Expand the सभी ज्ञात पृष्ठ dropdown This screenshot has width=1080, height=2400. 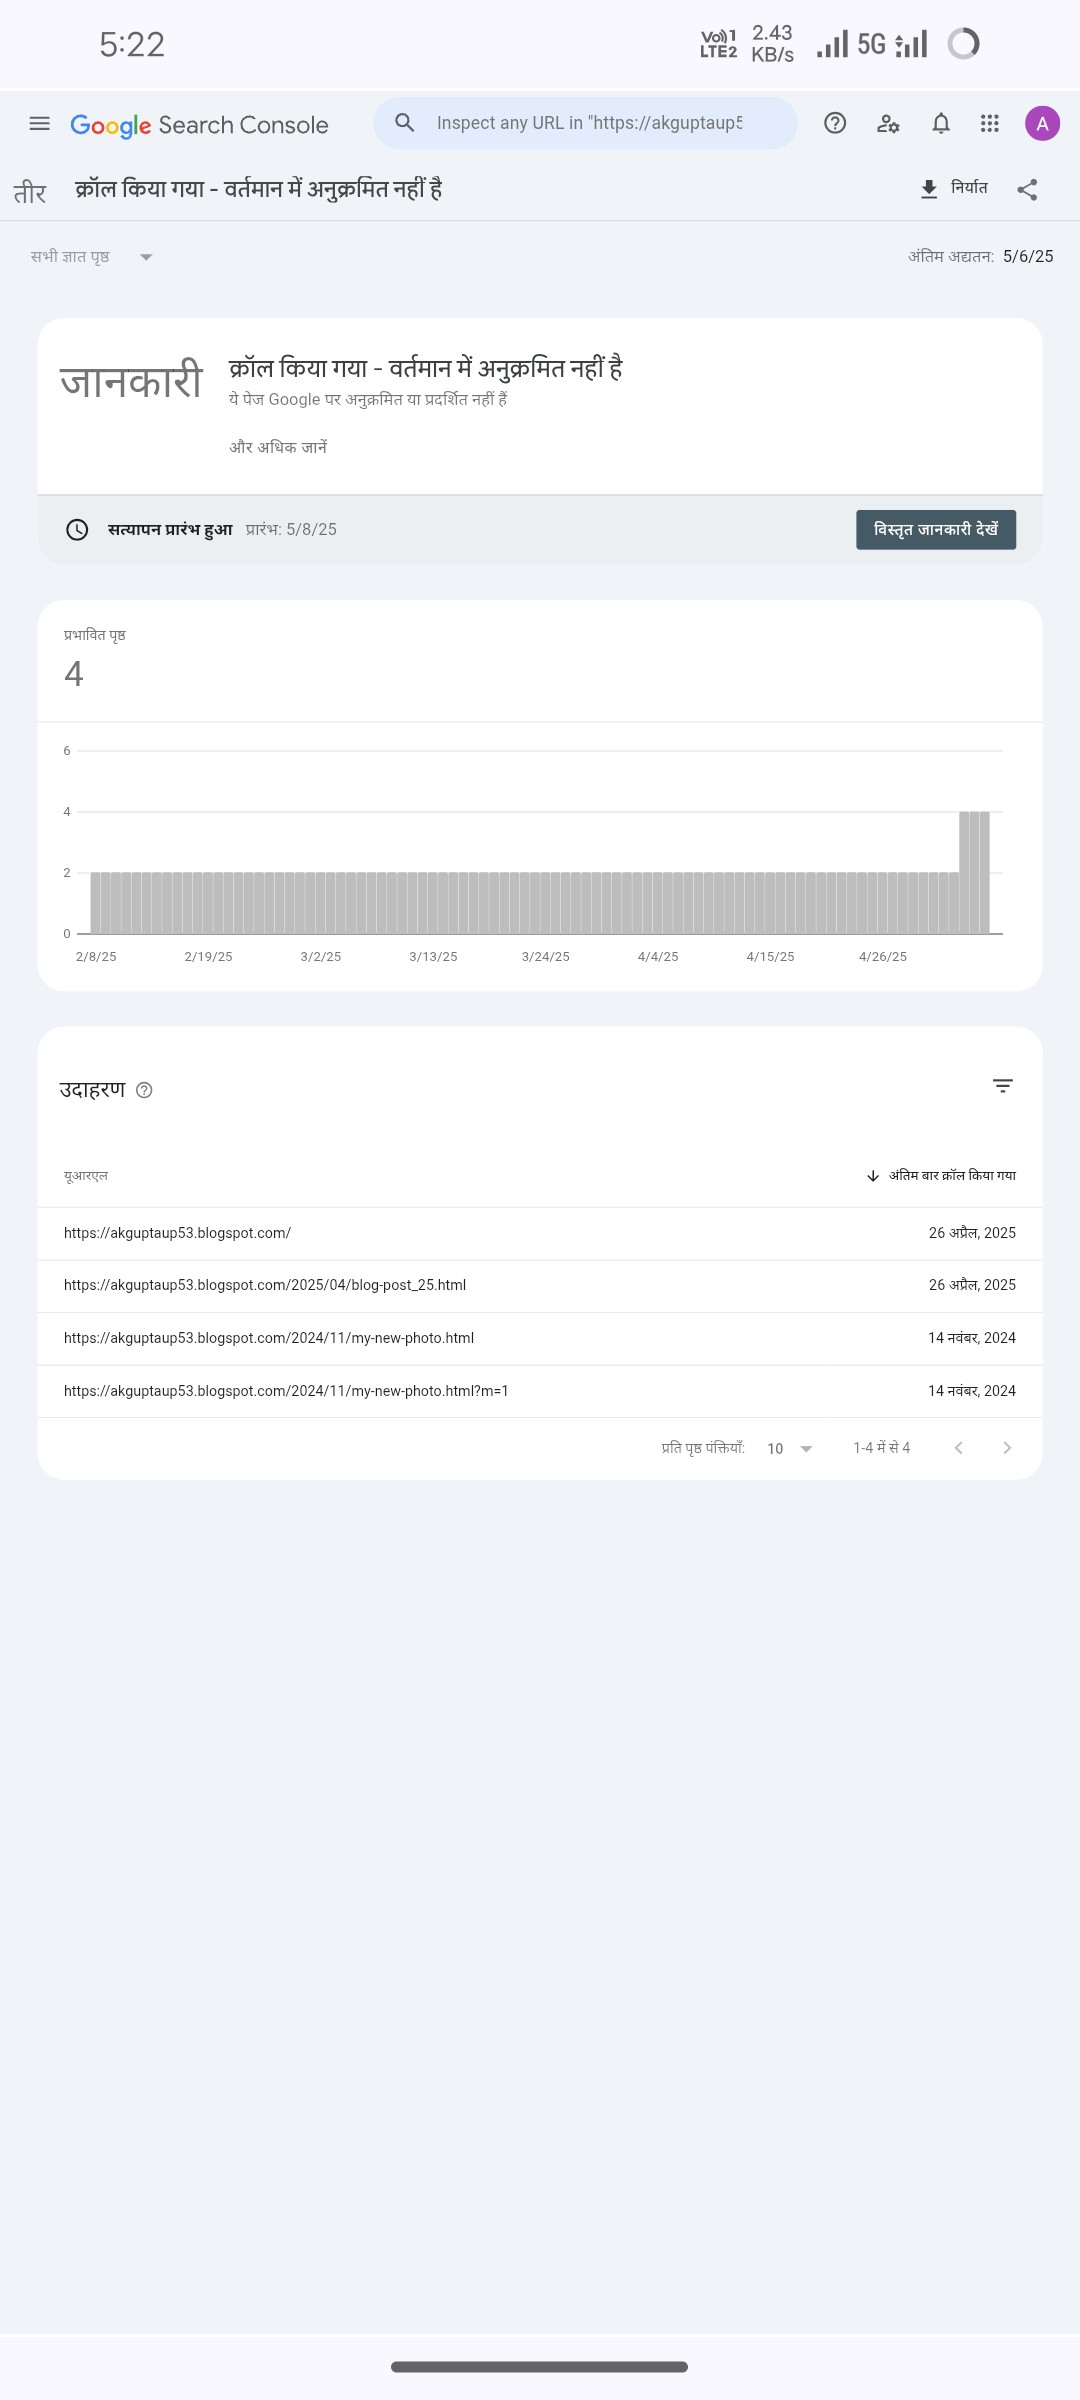92,257
